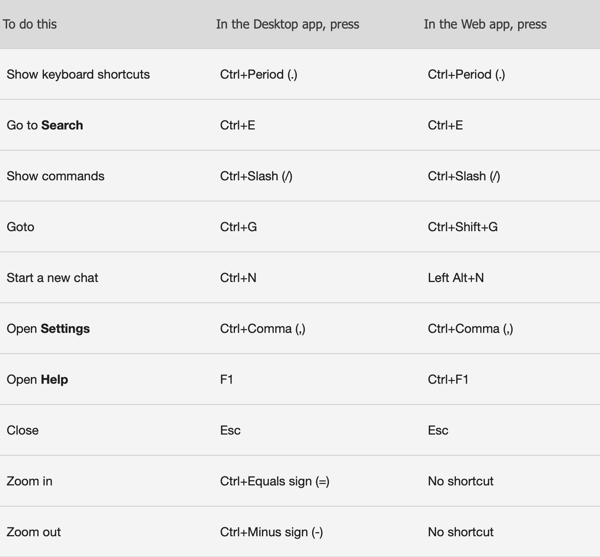This screenshot has height=557, width=600.
Task: Click the Desktop 'Ctrl+G' shortcut cell
Action: click(238, 227)
